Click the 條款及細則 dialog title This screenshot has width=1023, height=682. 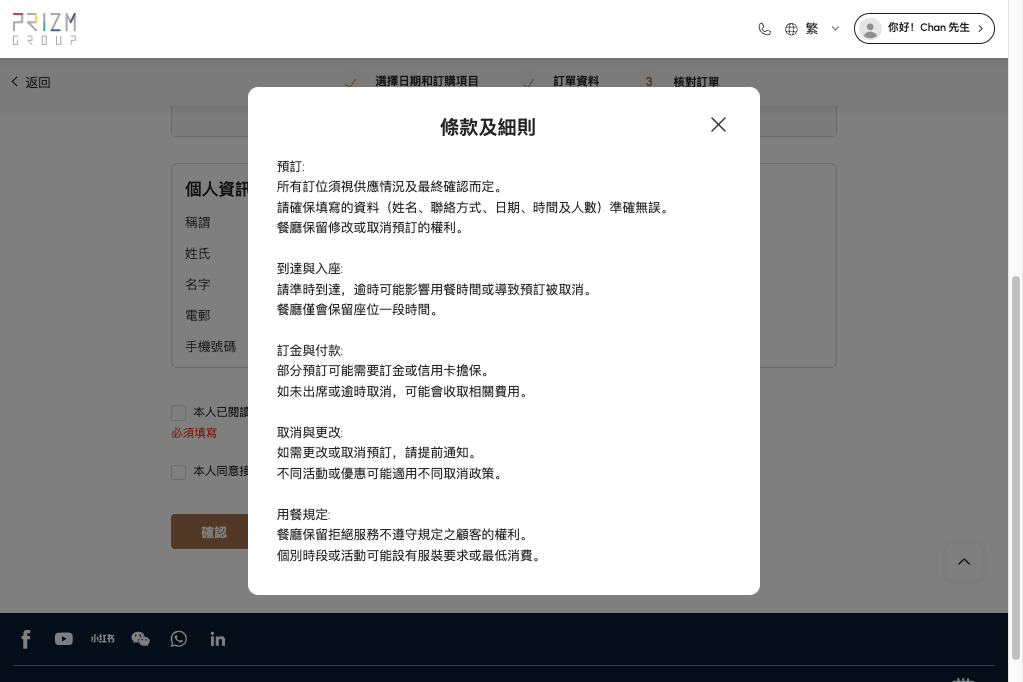pyautogui.click(x=488, y=127)
